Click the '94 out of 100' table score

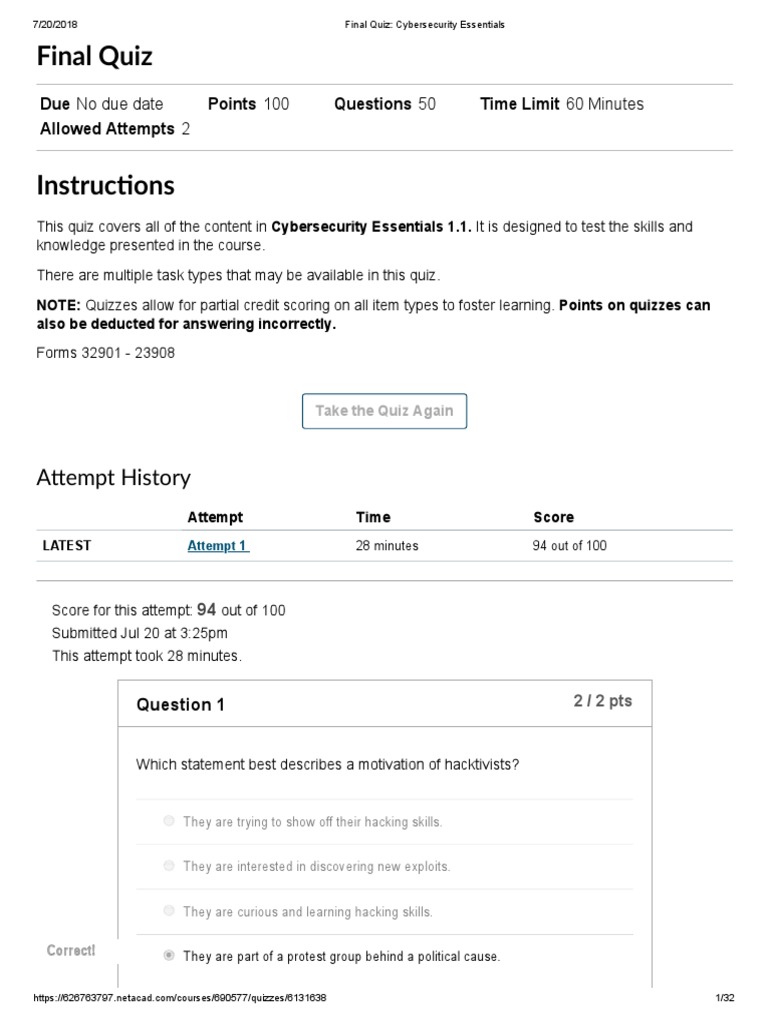(570, 546)
